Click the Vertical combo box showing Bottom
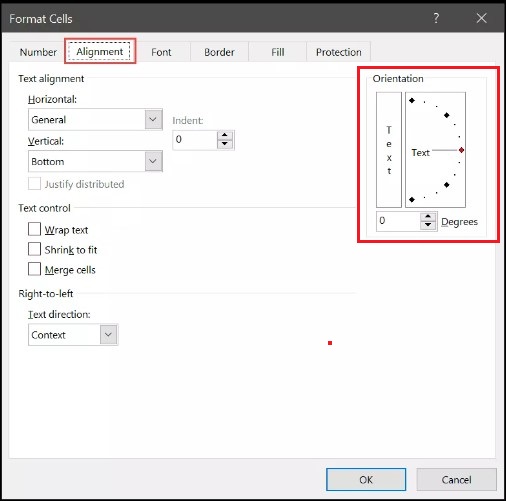Viewport: 506px width, 501px height. [x=95, y=161]
